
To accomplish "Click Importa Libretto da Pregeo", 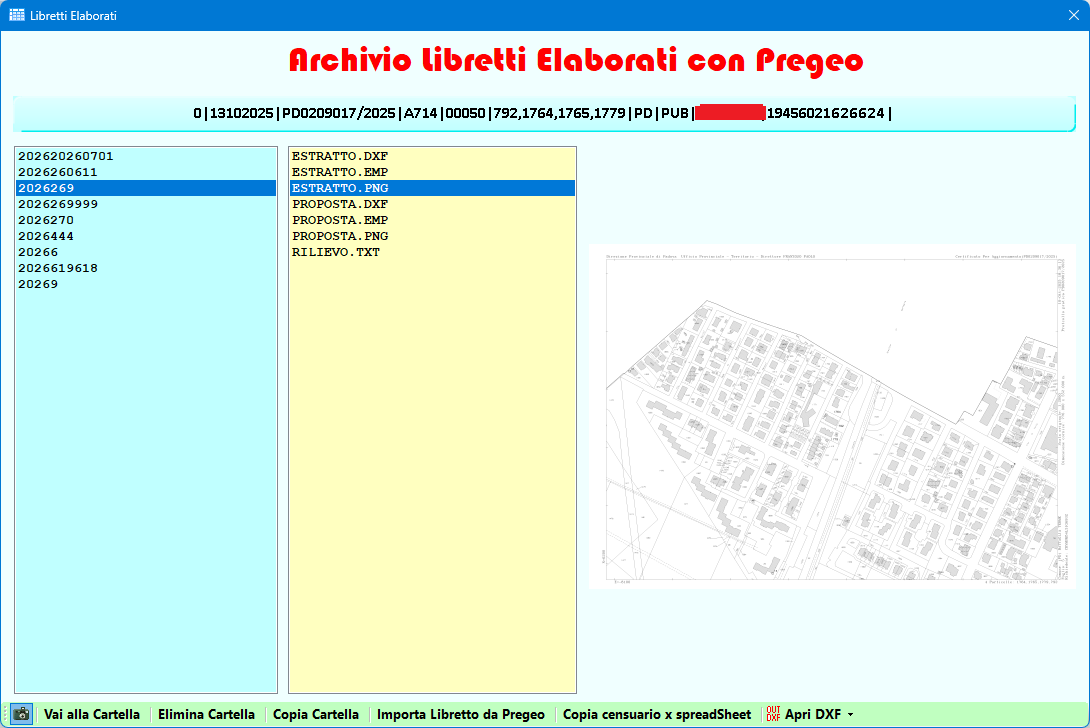I will (461, 714).
